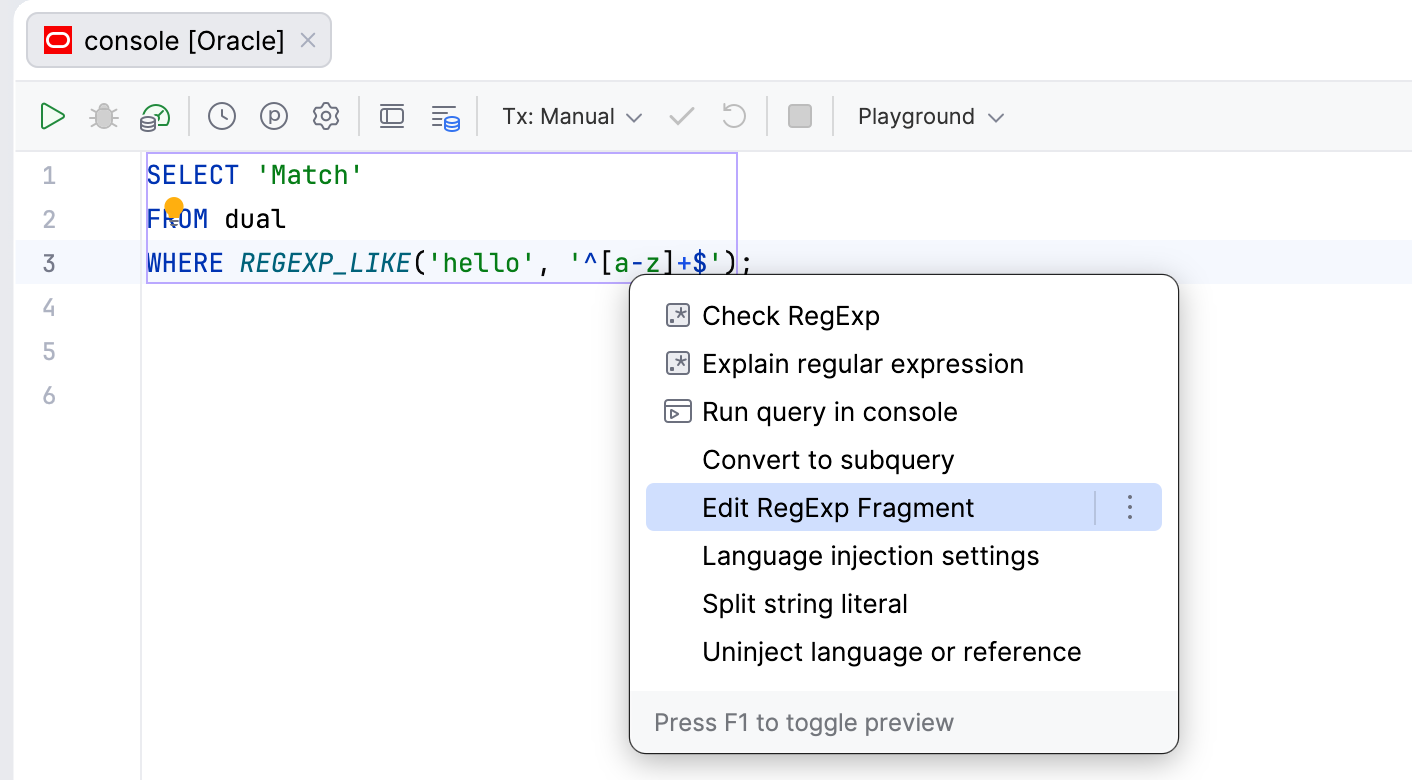View parameters circled P icon
The width and height of the screenshot is (1412, 780).
tap(274, 117)
